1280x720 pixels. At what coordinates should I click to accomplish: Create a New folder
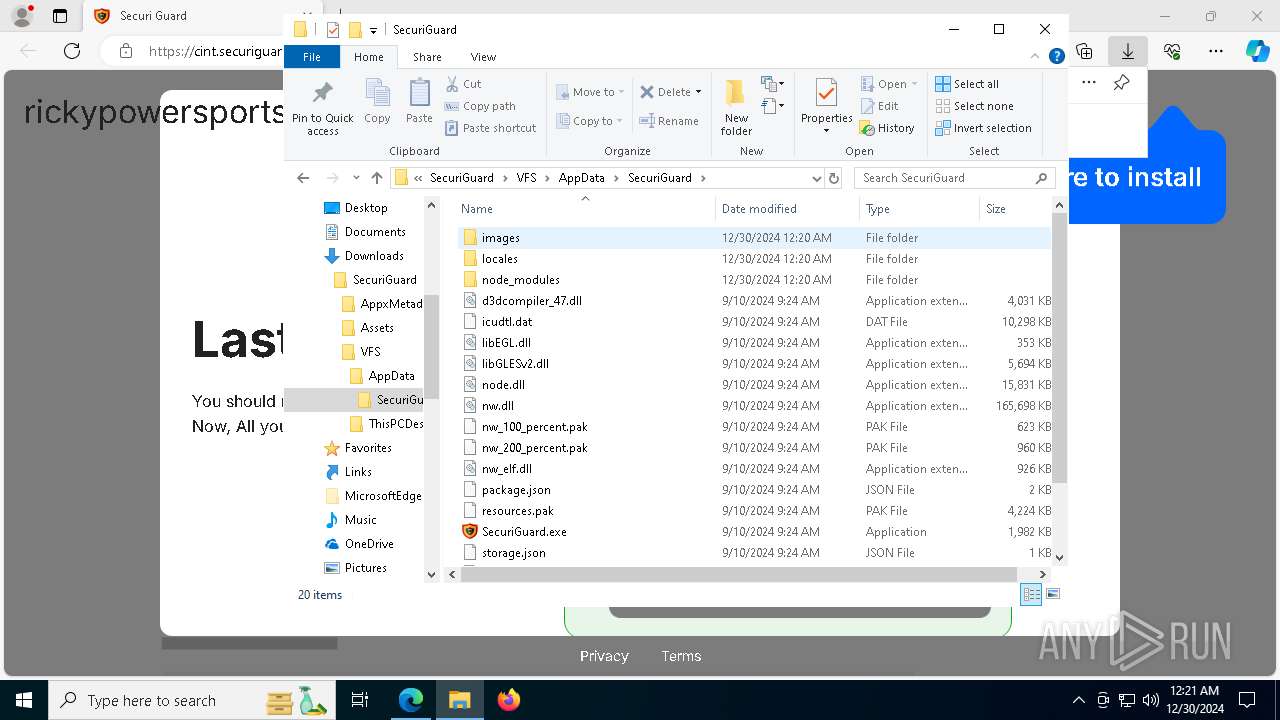click(x=736, y=107)
